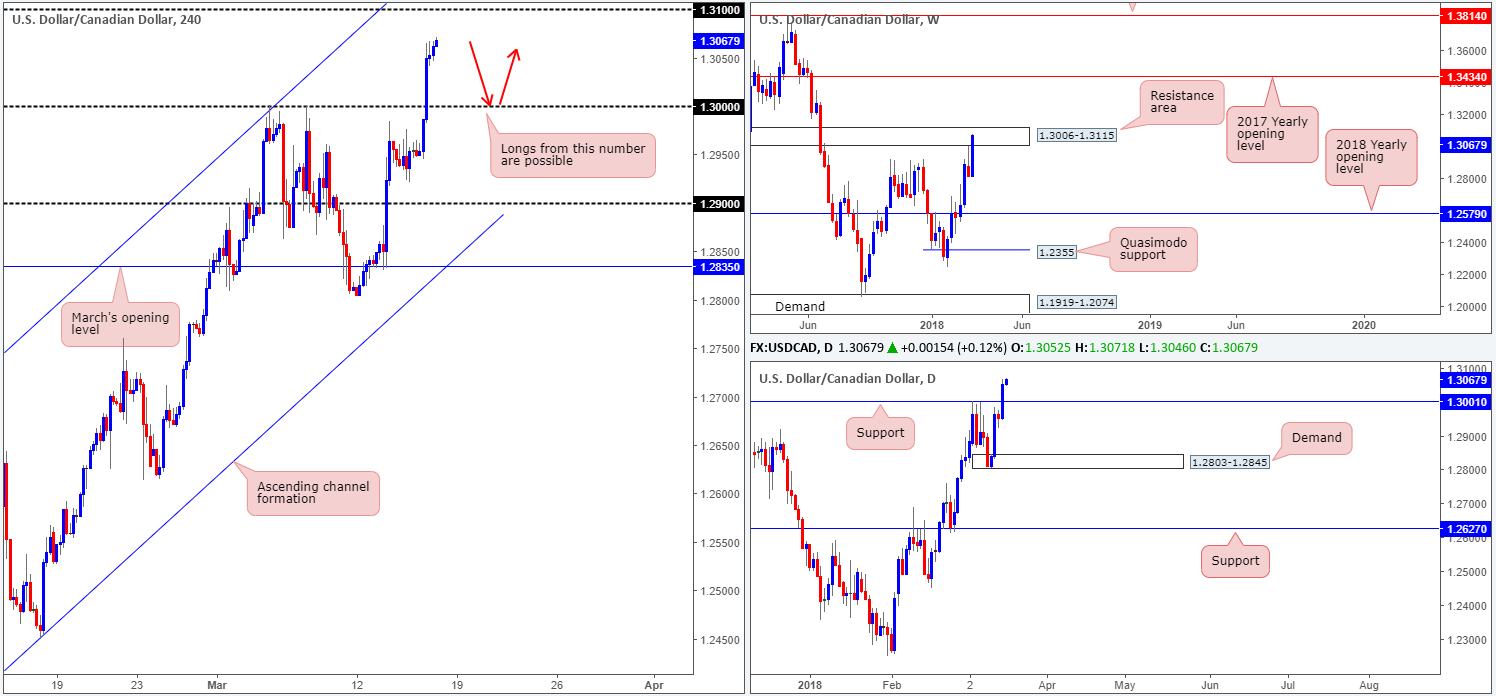Screen dimensions: 1496x696
Task: Click the '23' date label on 240 chart
Action: point(138,685)
